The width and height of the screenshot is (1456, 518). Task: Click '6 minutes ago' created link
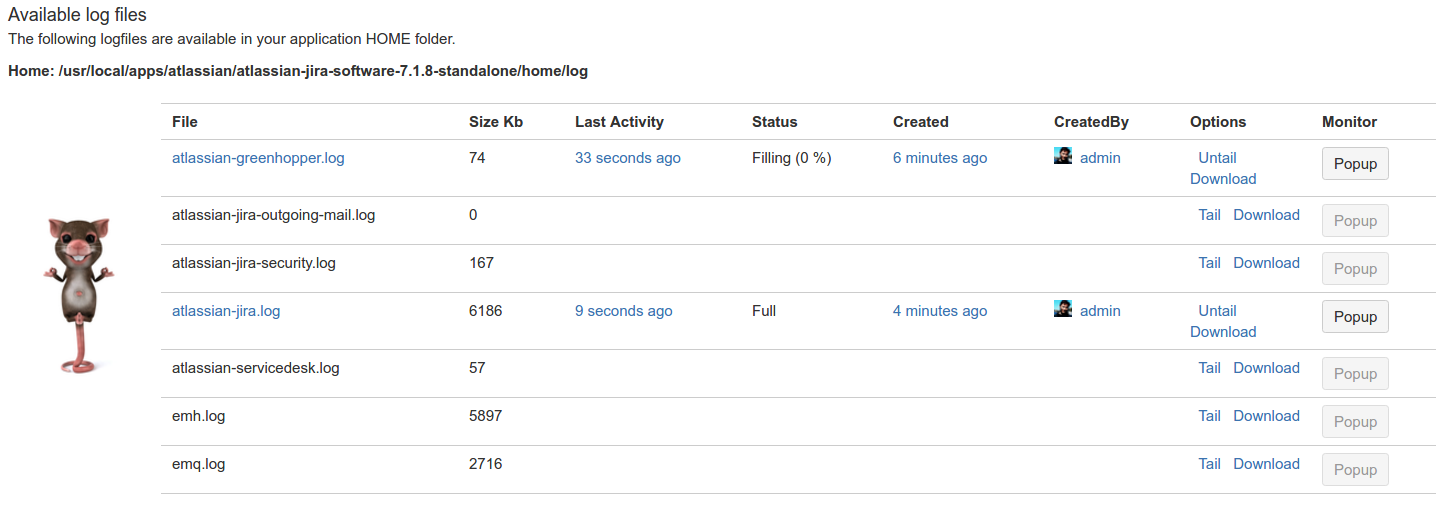click(940, 158)
